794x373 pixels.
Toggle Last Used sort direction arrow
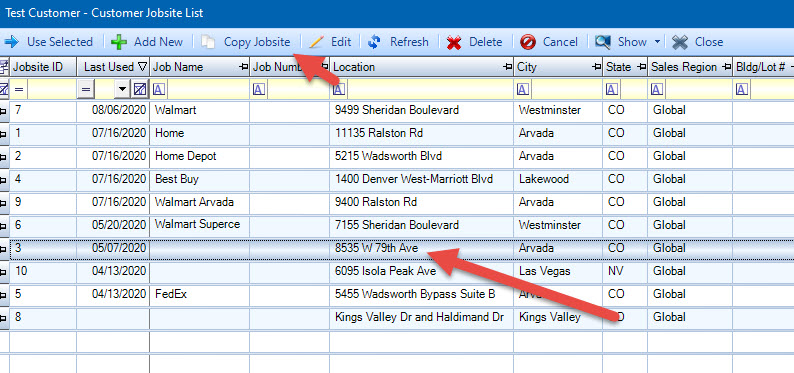click(x=142, y=67)
